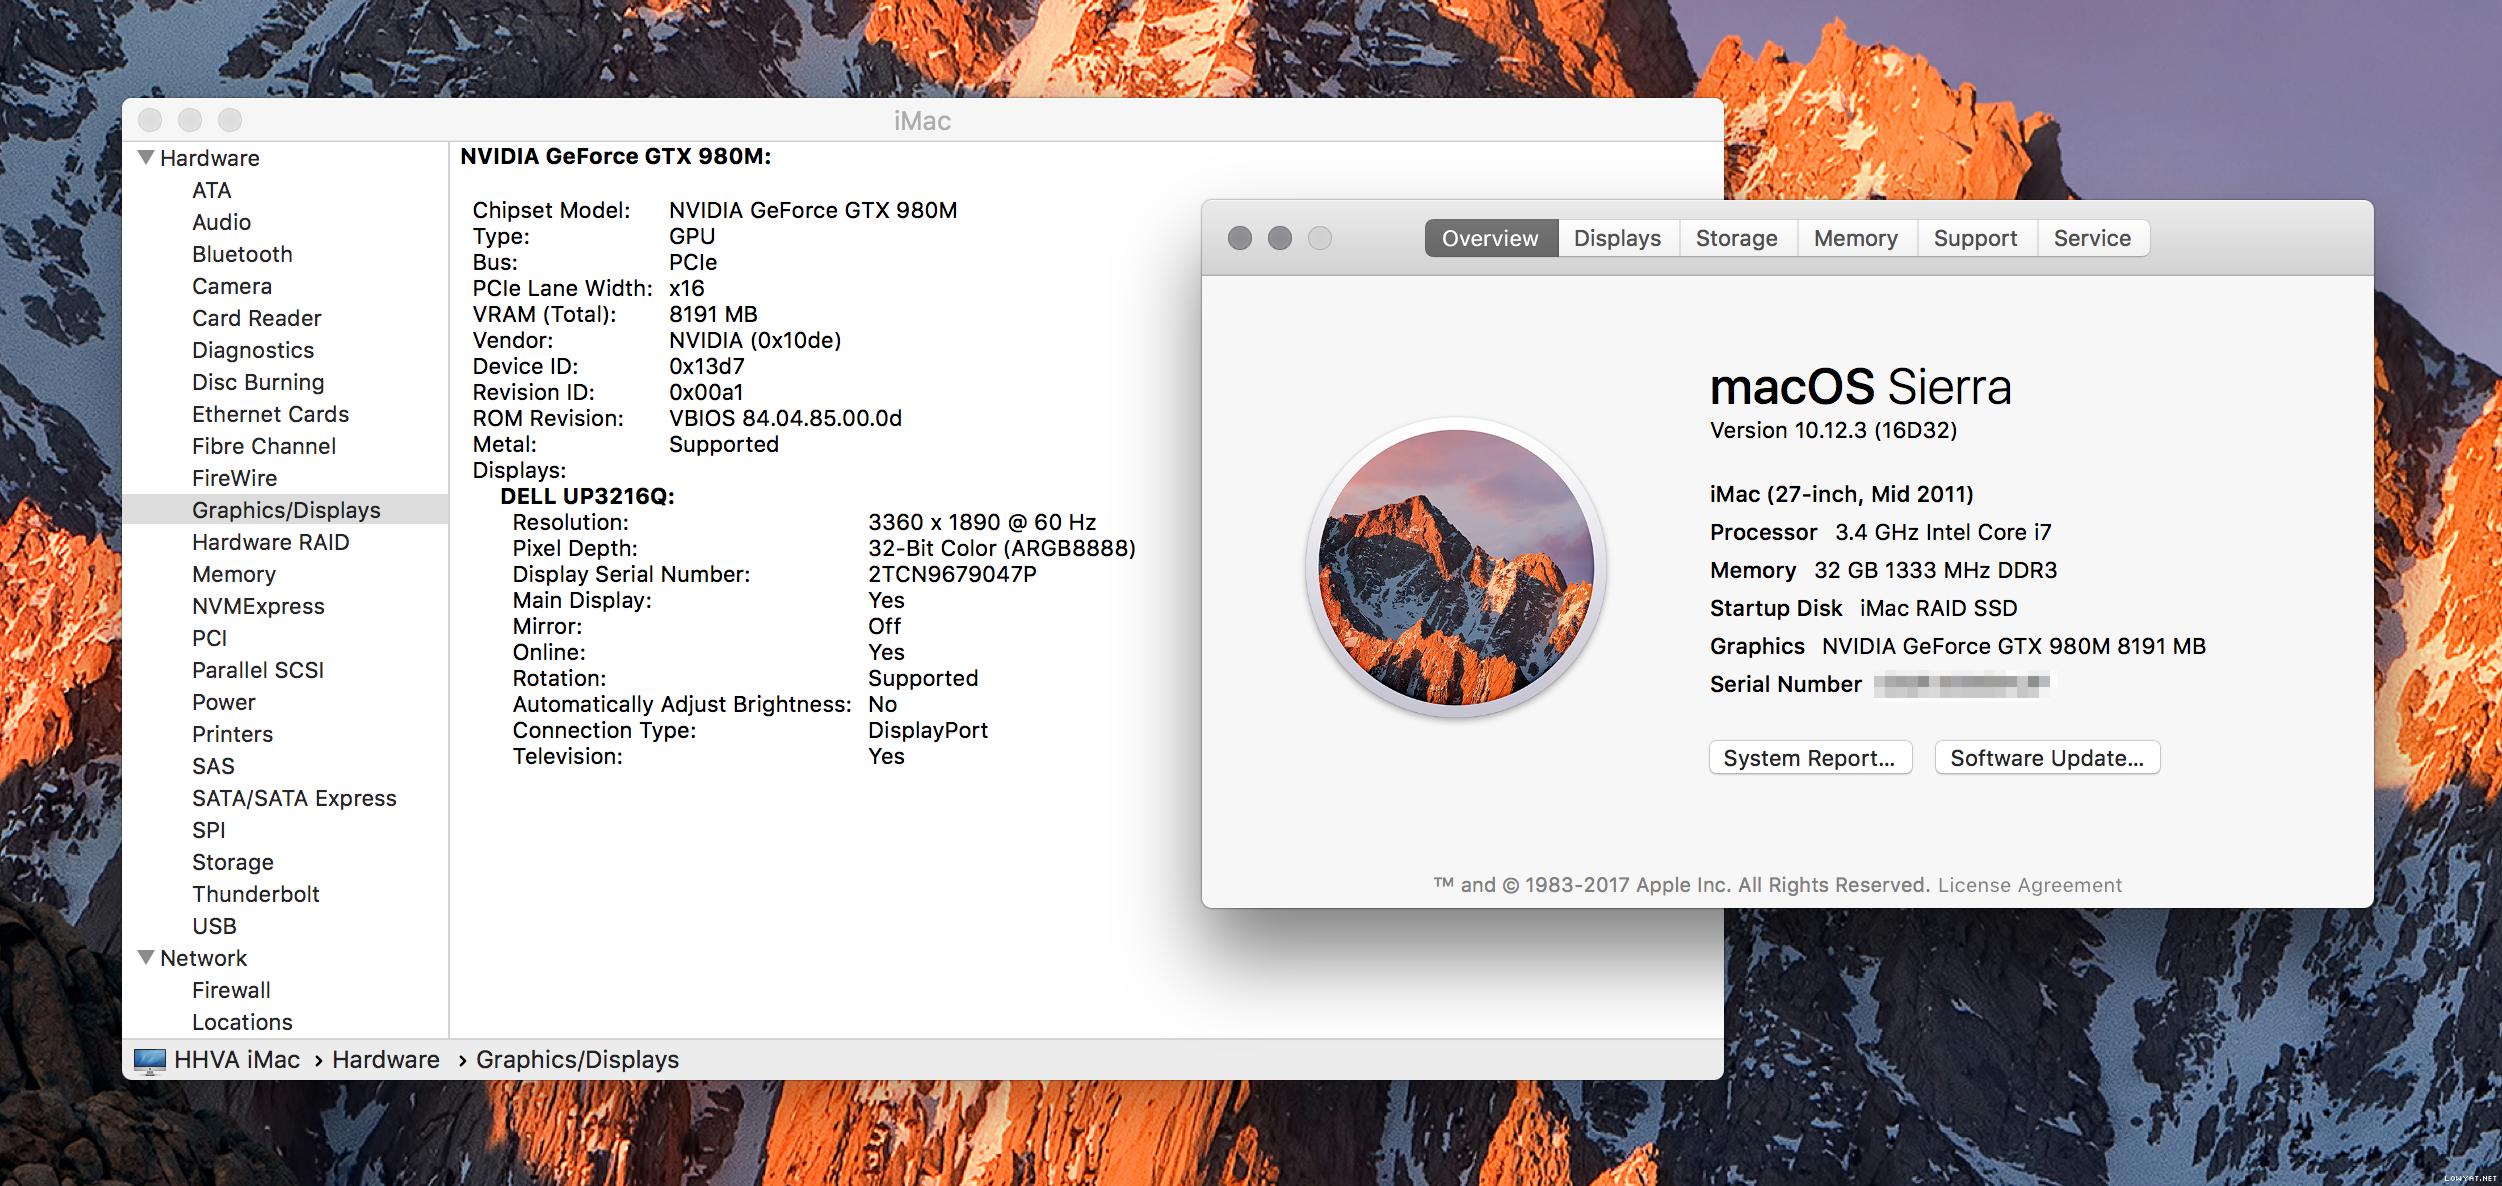The height and width of the screenshot is (1186, 2502).
Task: Click Hardware in the bottom path bar
Action: click(x=385, y=1060)
